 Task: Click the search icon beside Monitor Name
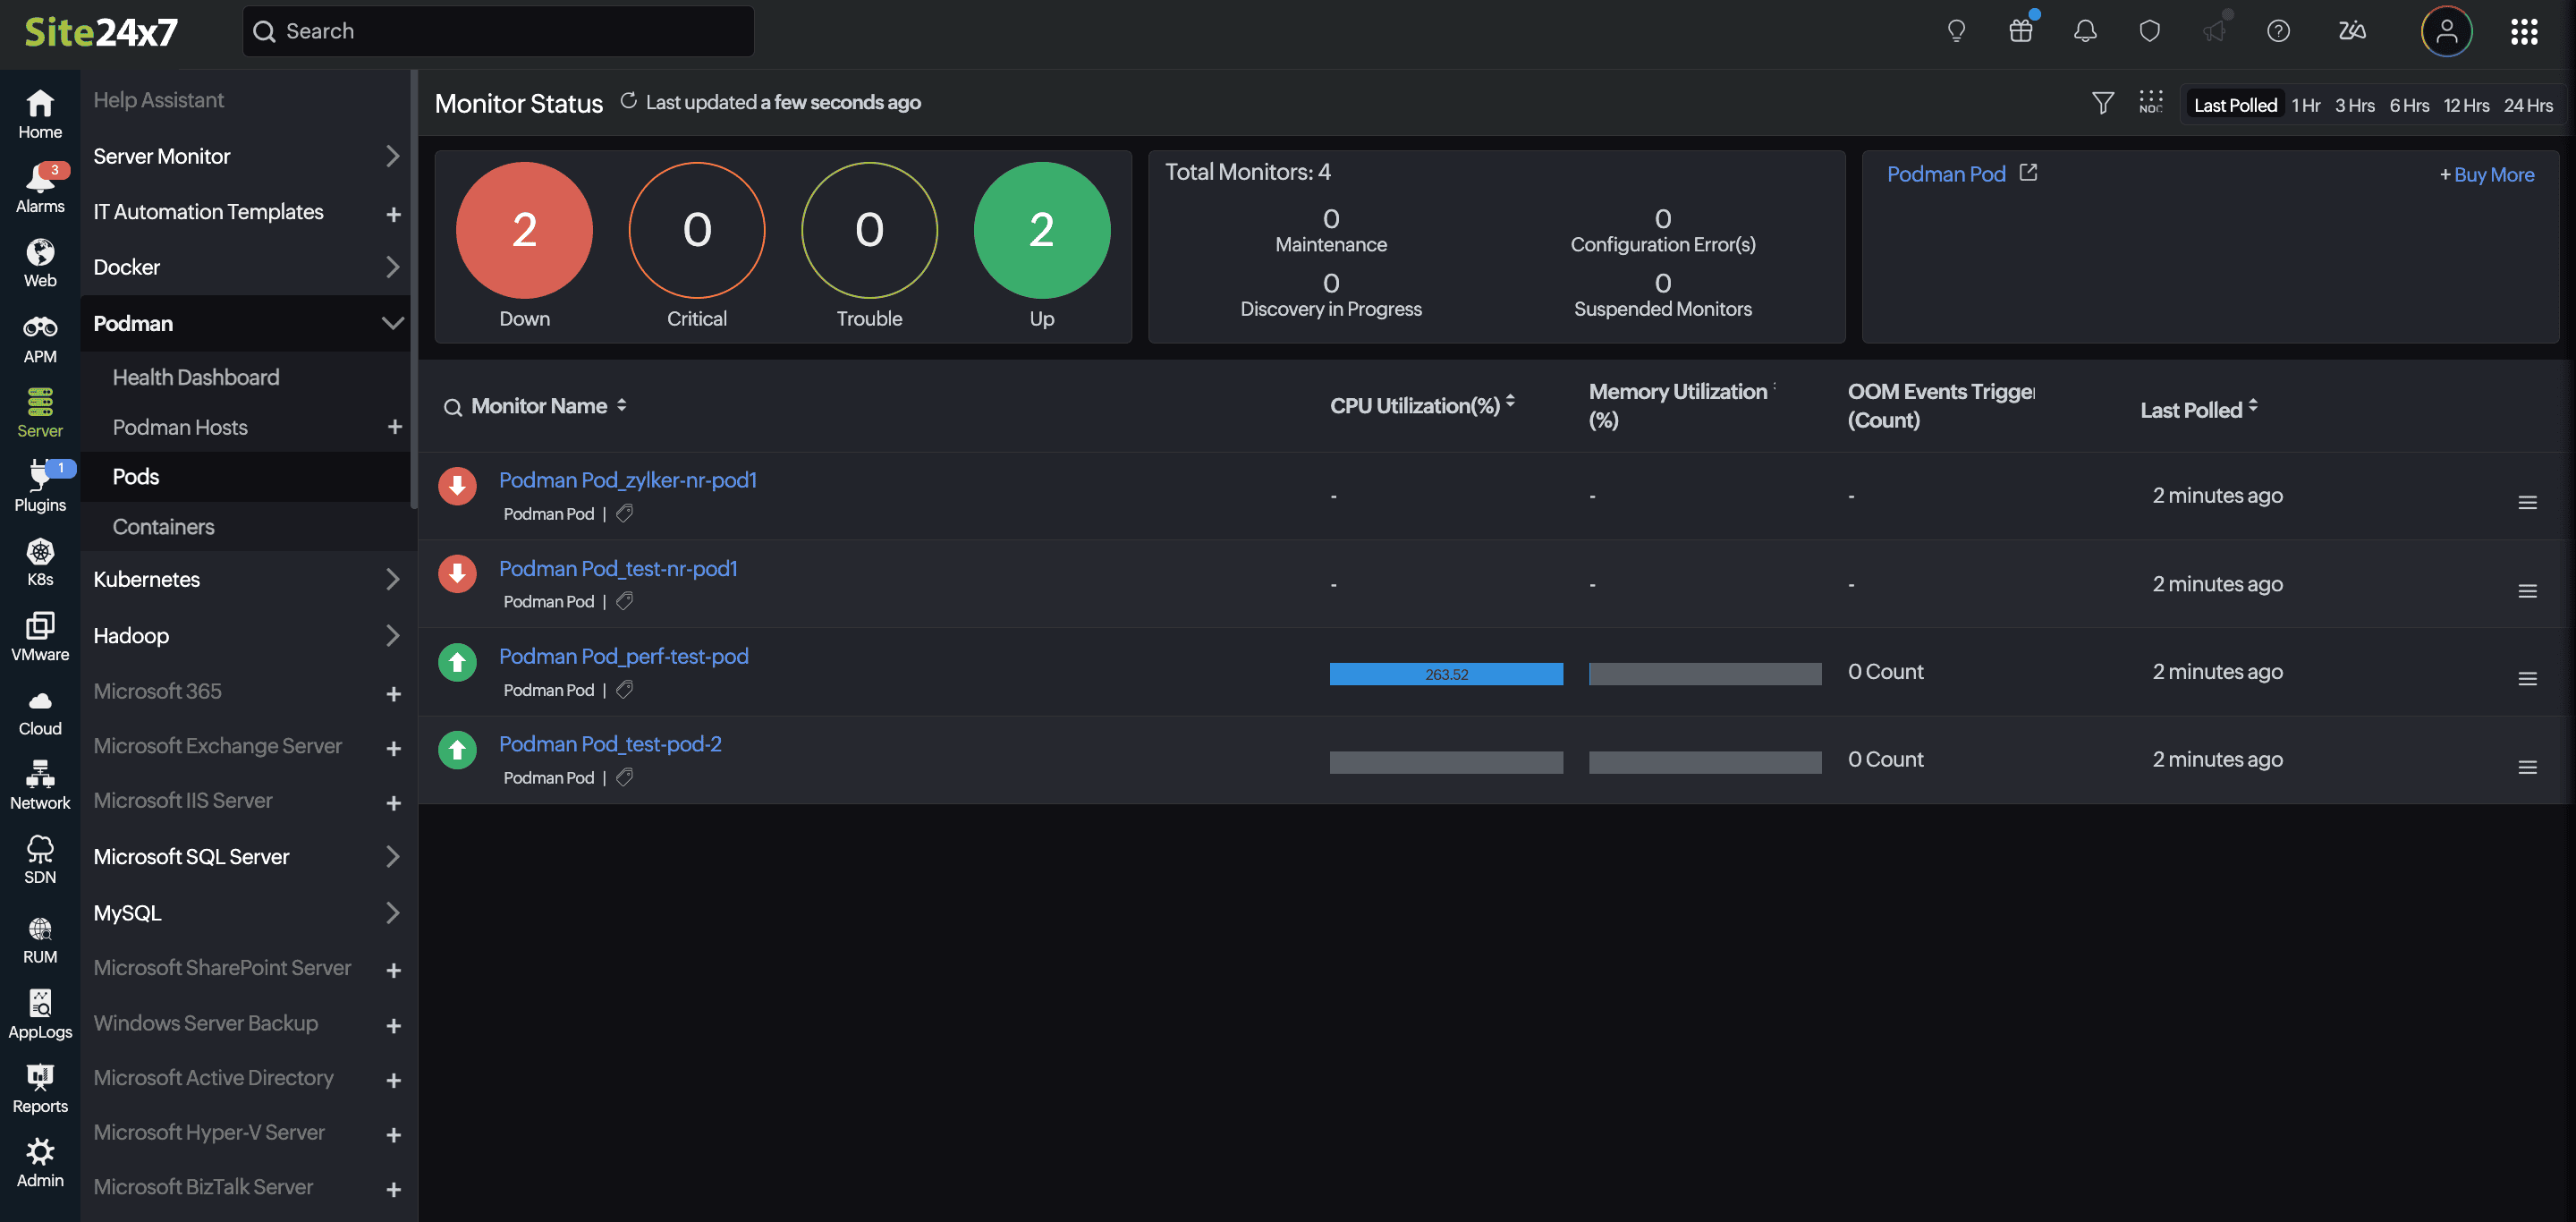point(453,407)
